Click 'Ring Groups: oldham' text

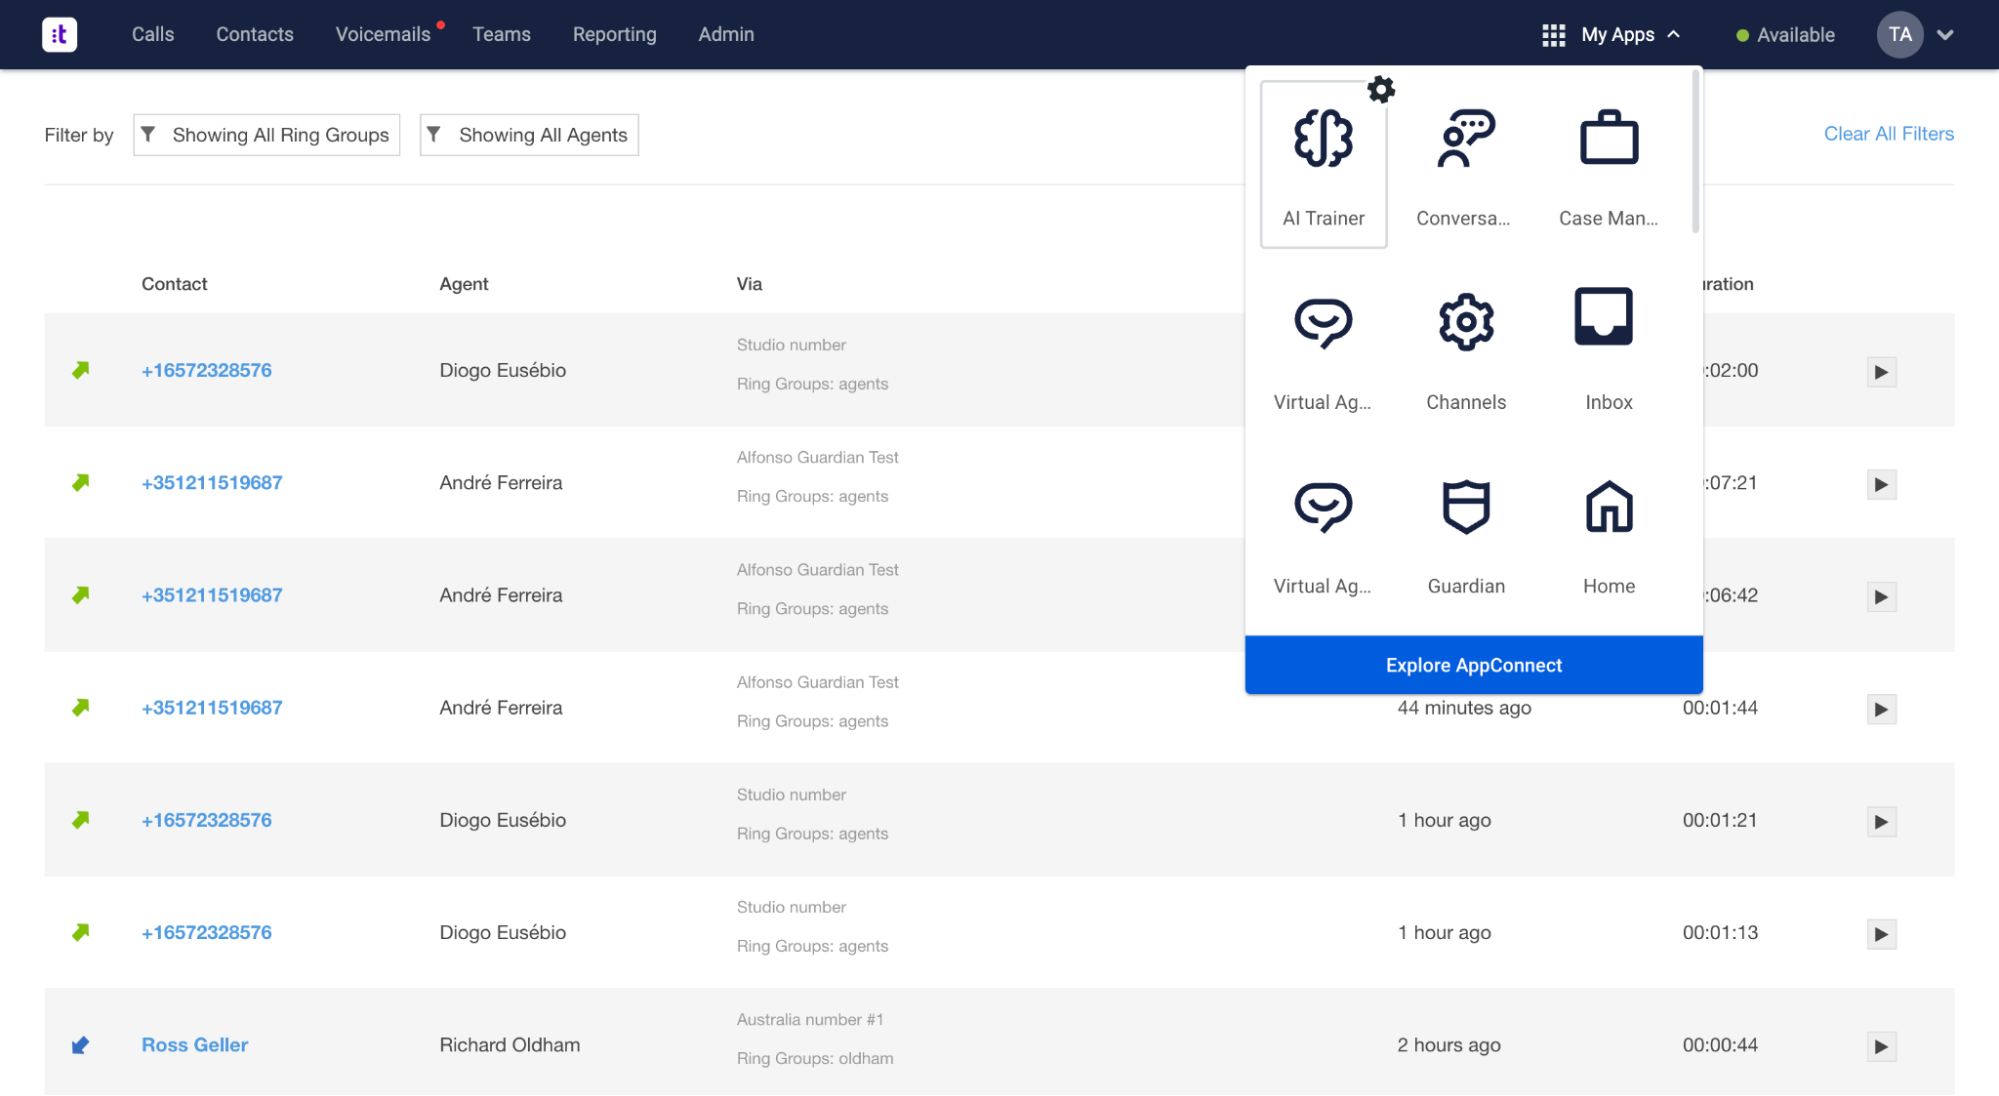tap(815, 1059)
